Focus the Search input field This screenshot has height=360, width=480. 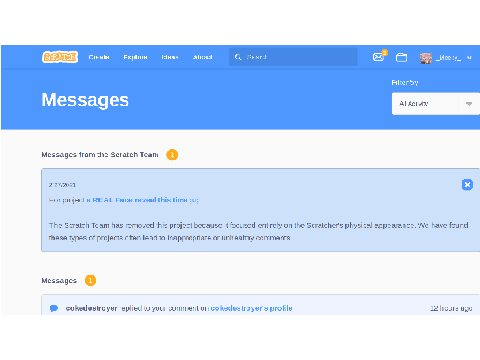click(x=293, y=57)
